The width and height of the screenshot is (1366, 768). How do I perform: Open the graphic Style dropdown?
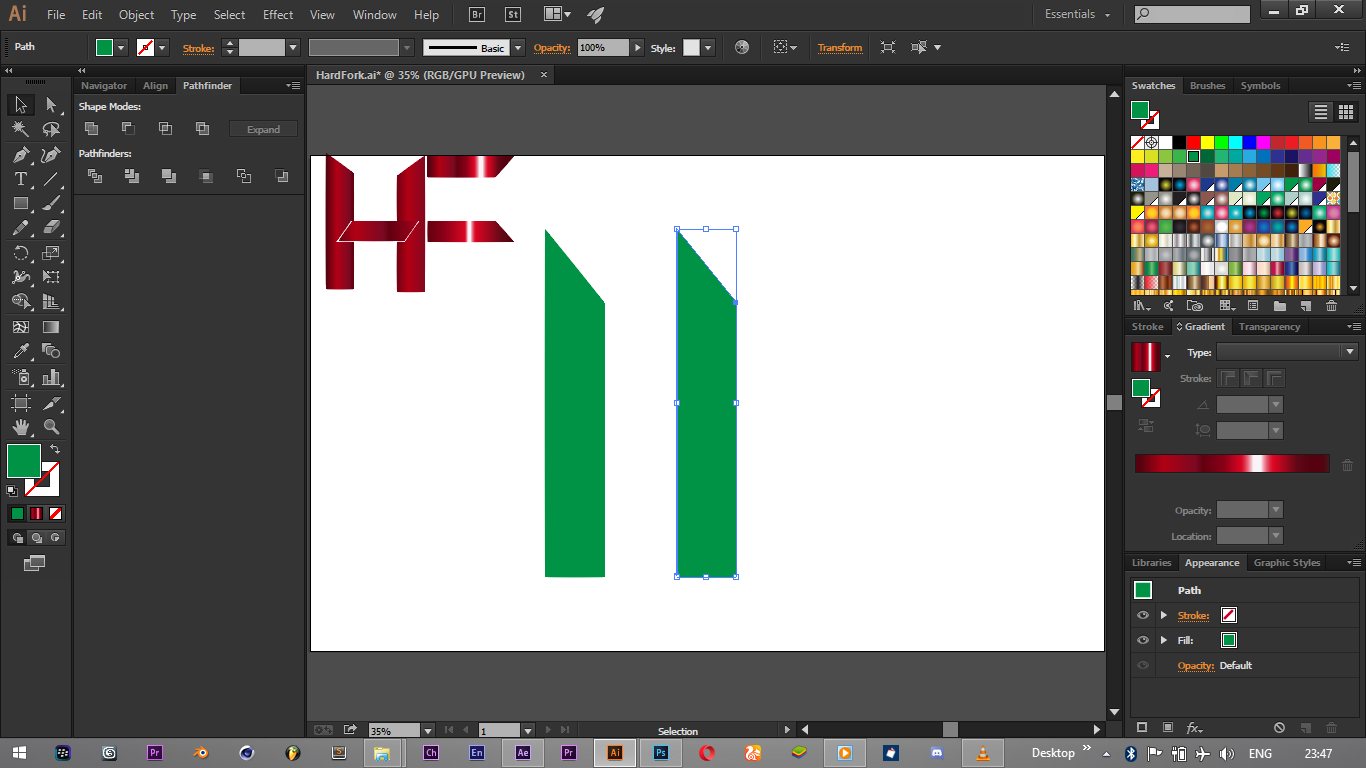pos(708,48)
